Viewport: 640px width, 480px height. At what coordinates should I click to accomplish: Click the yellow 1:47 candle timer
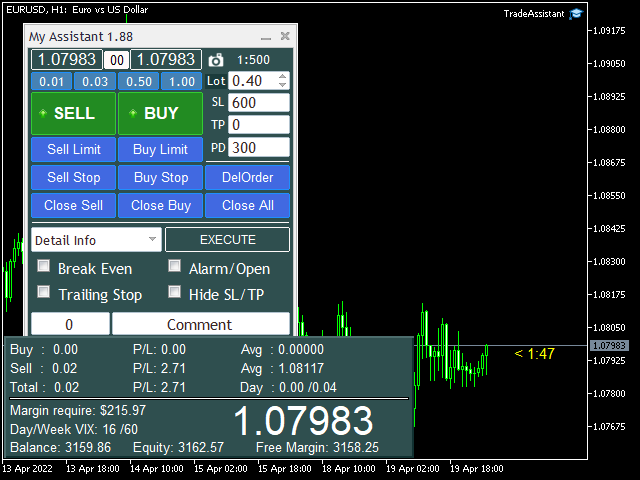pyautogui.click(x=534, y=354)
